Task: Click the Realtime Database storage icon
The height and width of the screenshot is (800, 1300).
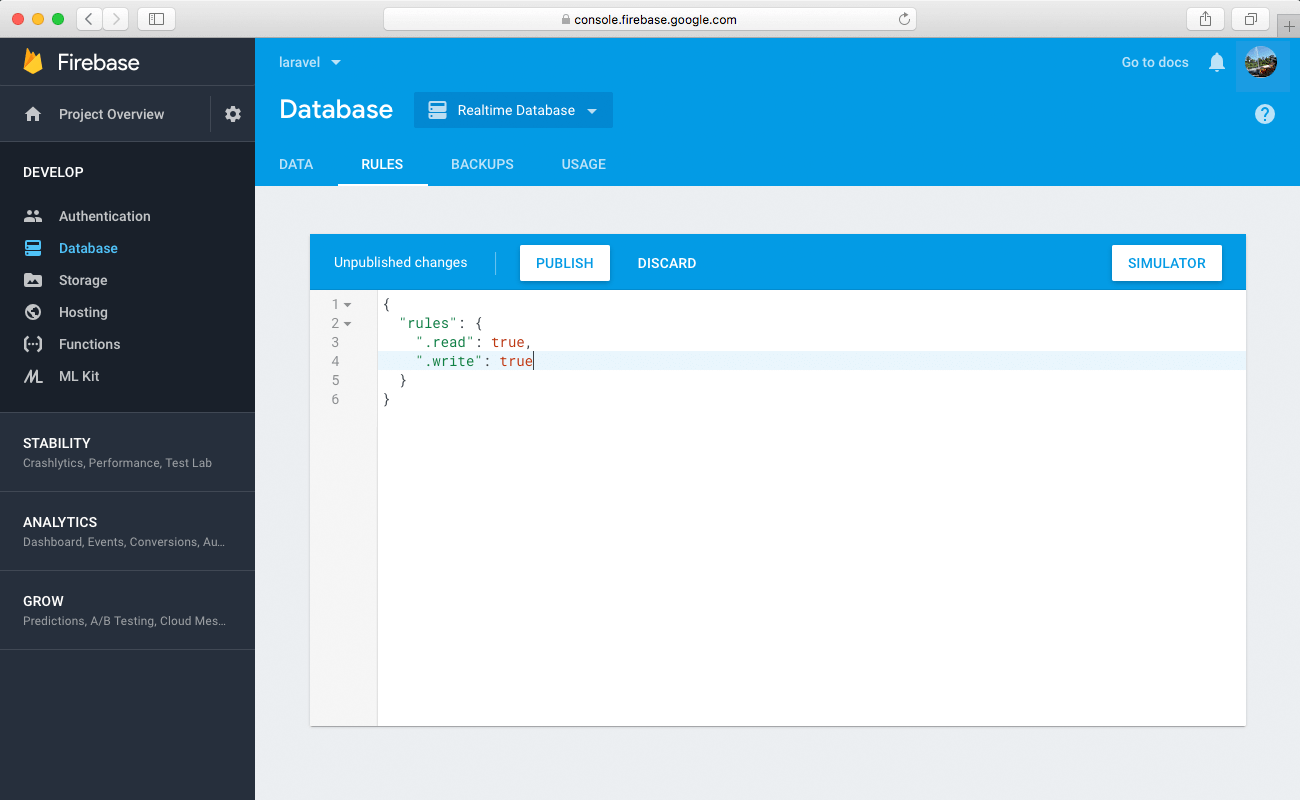Action: point(437,110)
